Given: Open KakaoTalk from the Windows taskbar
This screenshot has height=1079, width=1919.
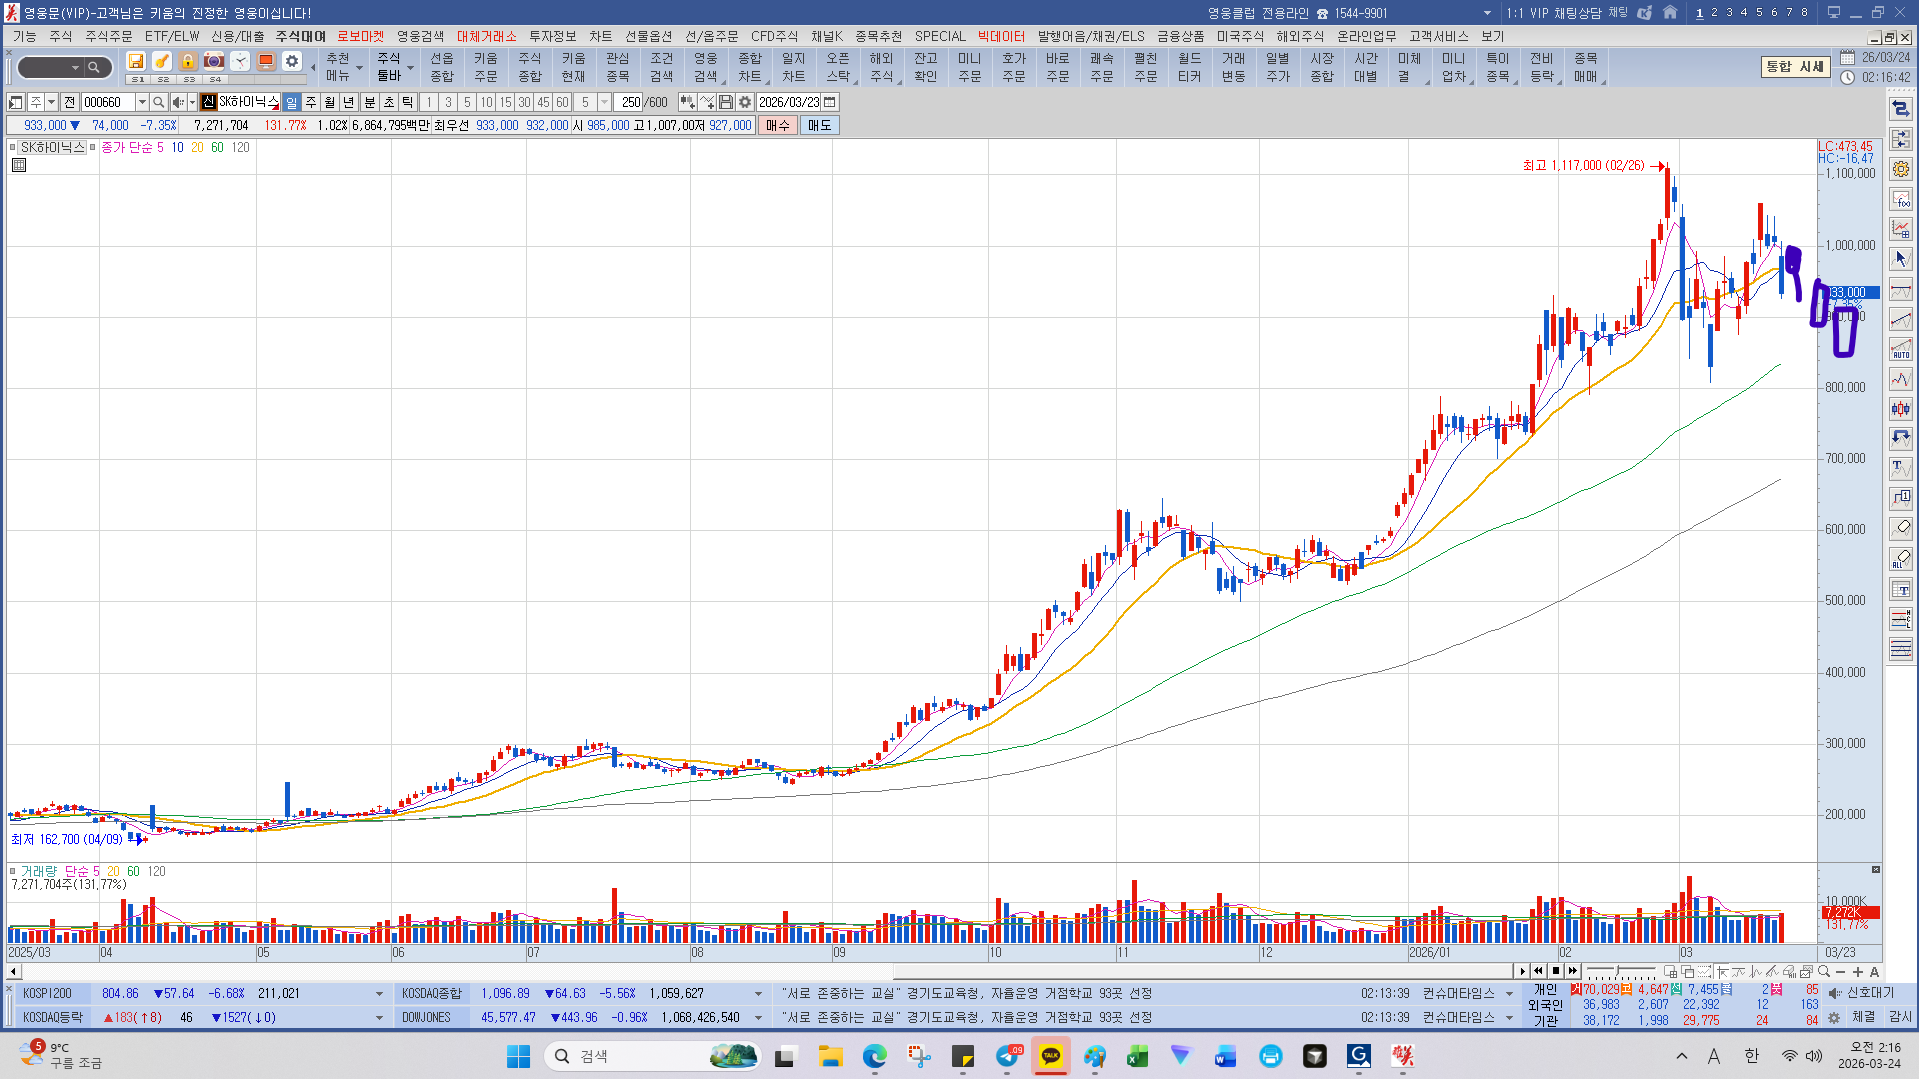Looking at the screenshot, I should click(x=1051, y=1056).
